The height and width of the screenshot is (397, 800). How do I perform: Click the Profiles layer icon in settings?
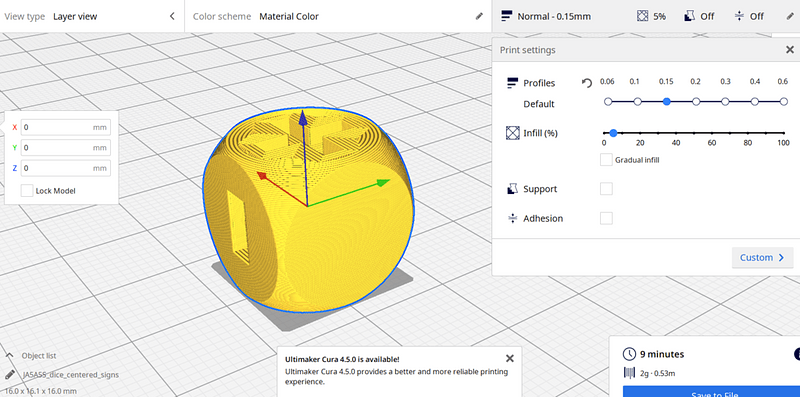point(512,83)
